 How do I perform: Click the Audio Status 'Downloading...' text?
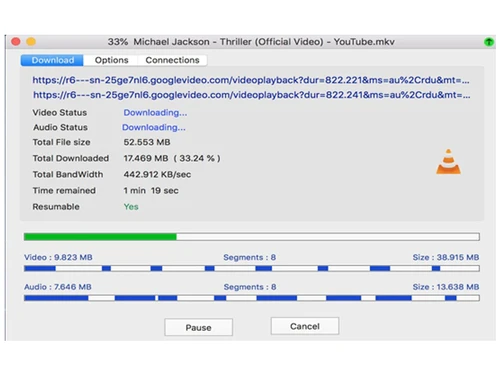tap(154, 127)
